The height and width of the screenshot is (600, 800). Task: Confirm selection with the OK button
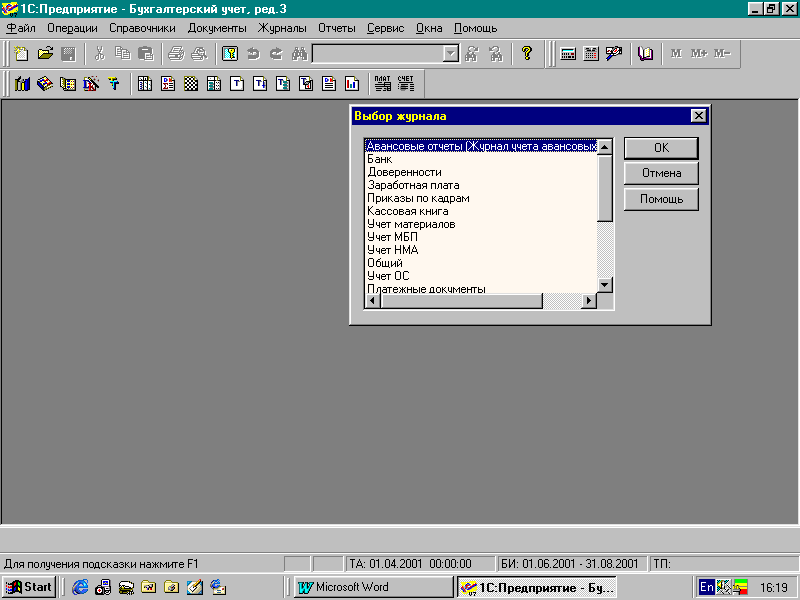[661, 148]
